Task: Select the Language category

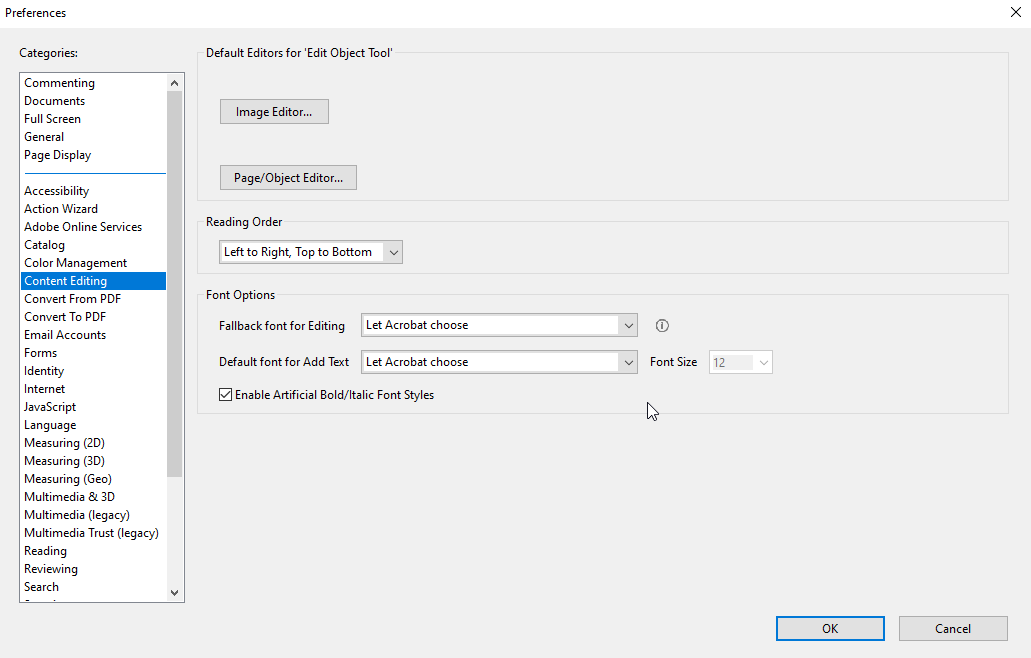Action: click(50, 424)
